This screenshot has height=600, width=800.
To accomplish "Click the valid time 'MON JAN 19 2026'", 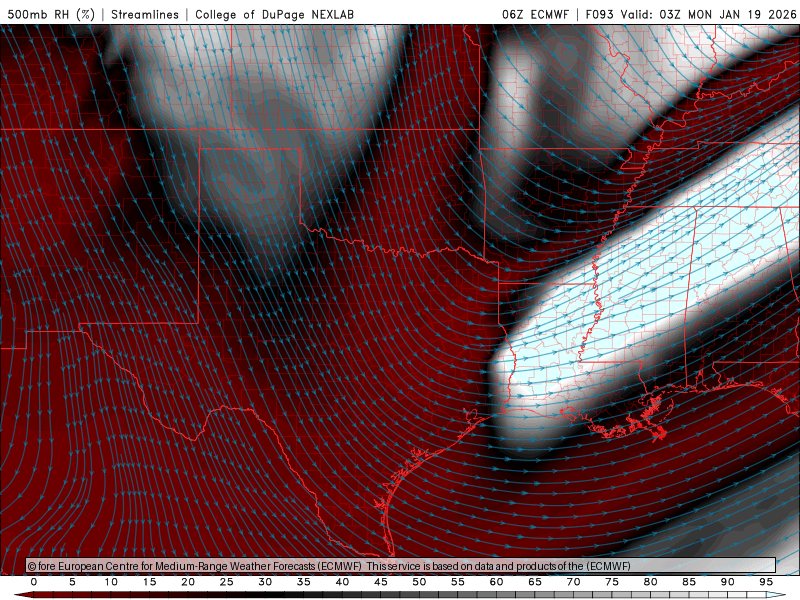I will point(742,14).
